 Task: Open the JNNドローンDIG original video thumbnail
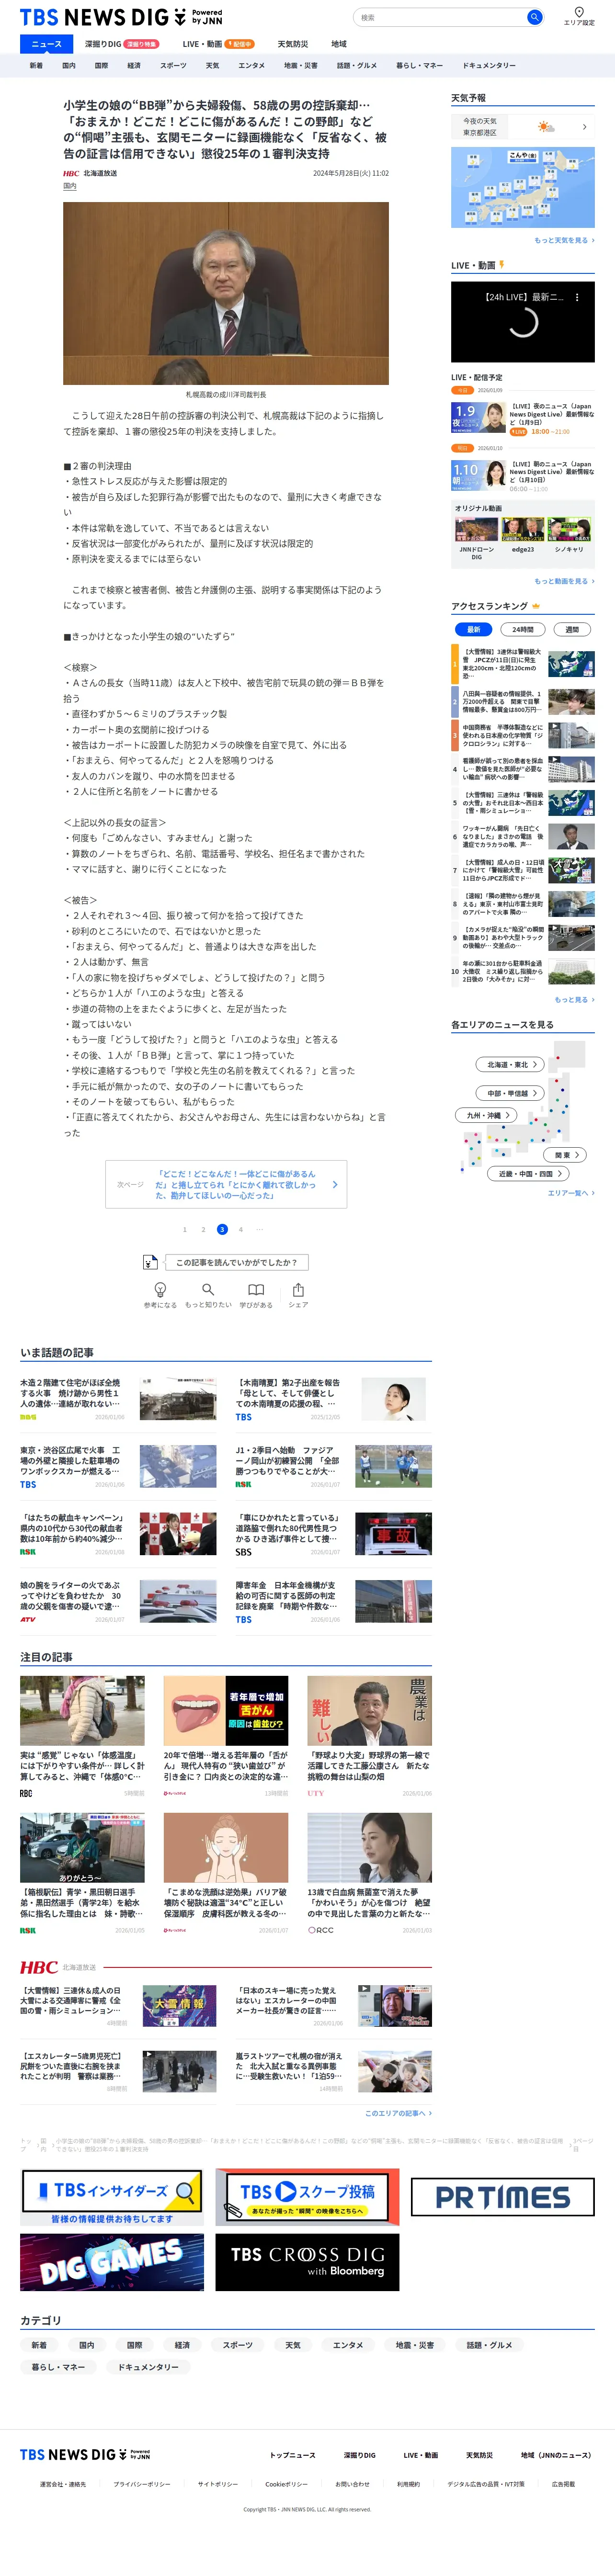coord(476,530)
